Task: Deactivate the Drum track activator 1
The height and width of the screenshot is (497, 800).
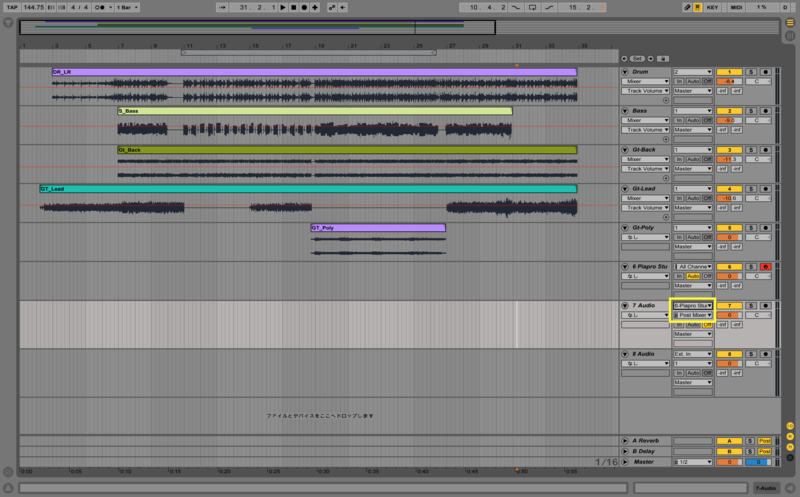Action: 729,72
